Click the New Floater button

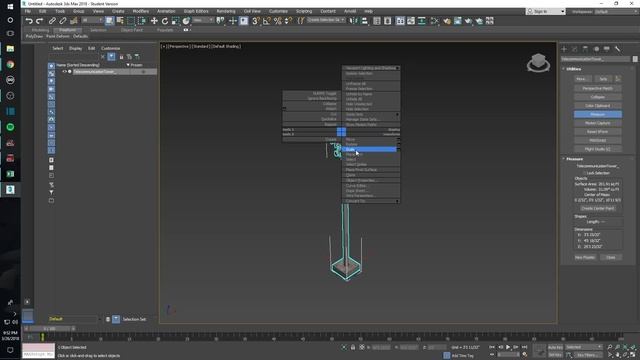[585, 258]
